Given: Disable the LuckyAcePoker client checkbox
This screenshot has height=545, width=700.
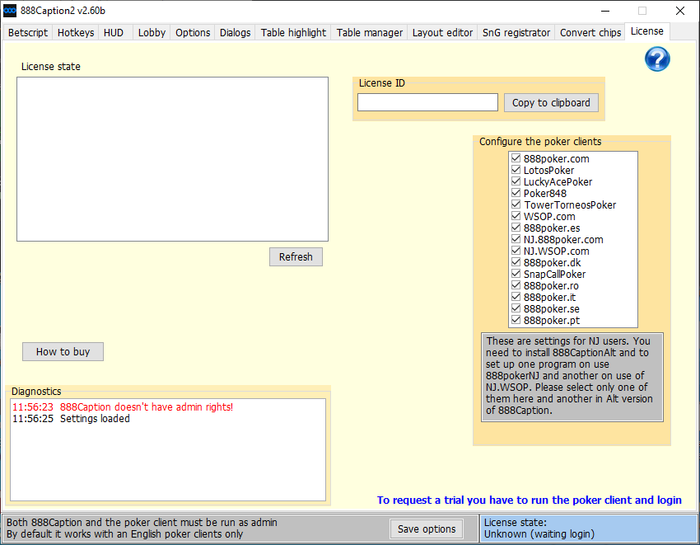Looking at the screenshot, I should coord(516,181).
